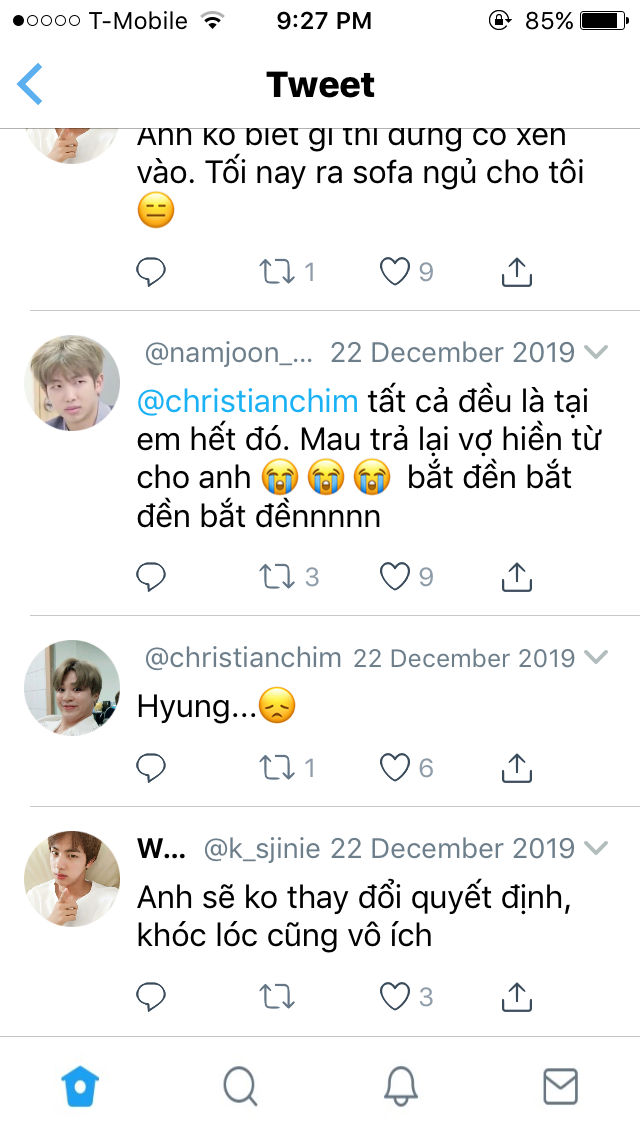640x1136 pixels.
Task: Reply to the @namjoon_ tweet
Action: [151, 575]
